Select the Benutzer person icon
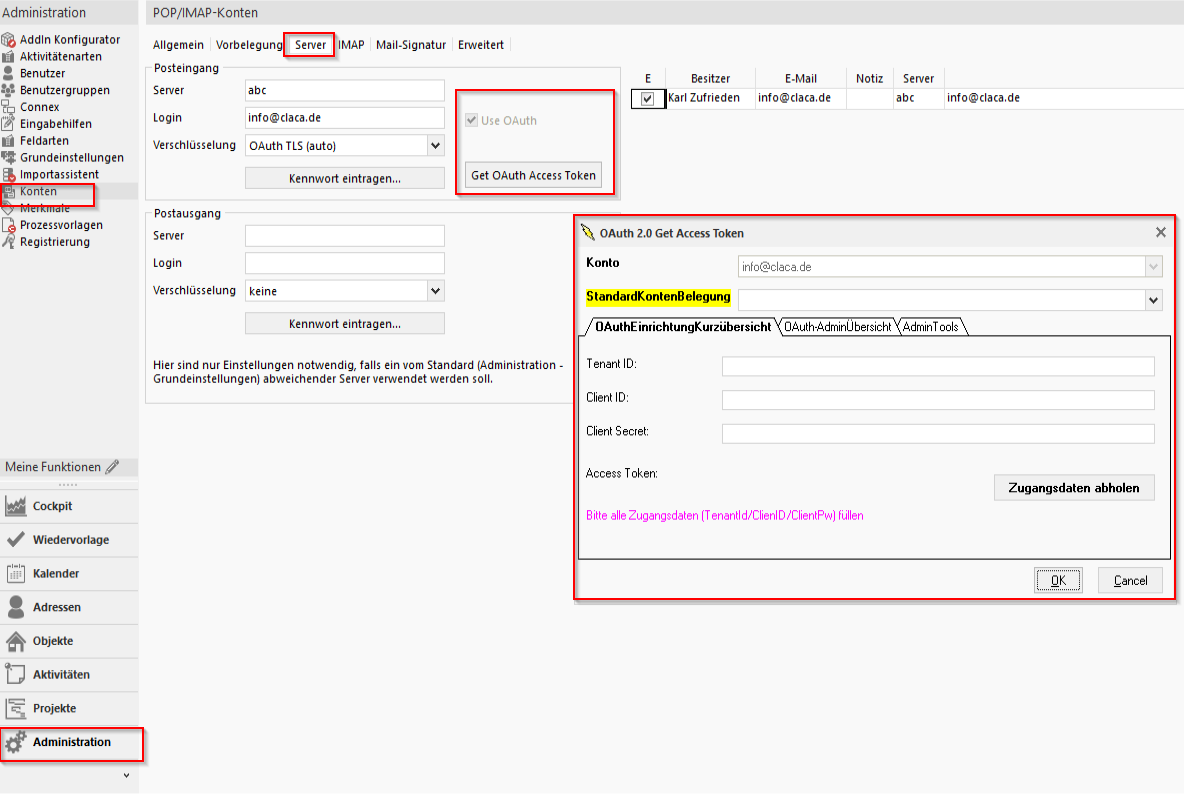The image size is (1184, 795). click(8, 73)
